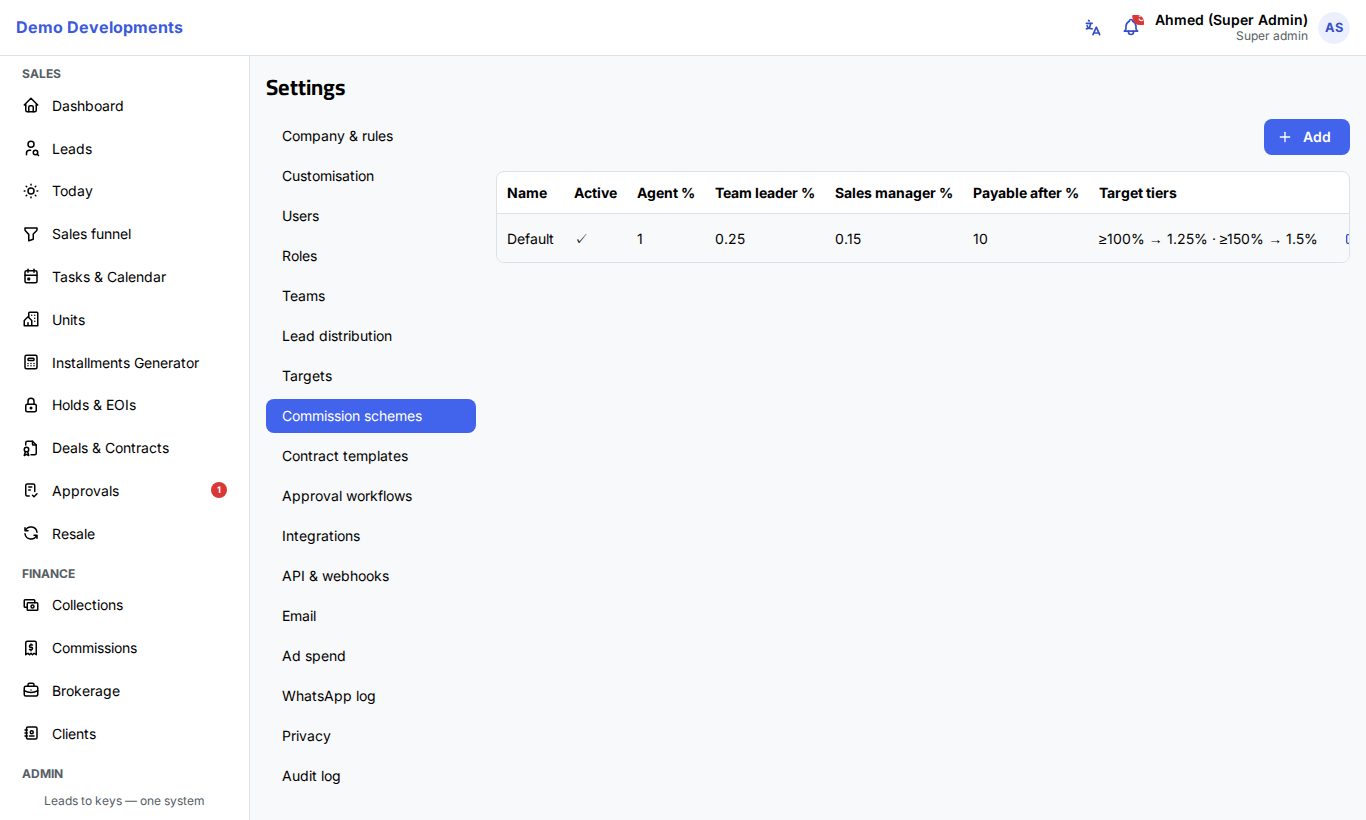Open Audit log settings section
Image resolution: width=1366 pixels, height=820 pixels.
point(371,776)
